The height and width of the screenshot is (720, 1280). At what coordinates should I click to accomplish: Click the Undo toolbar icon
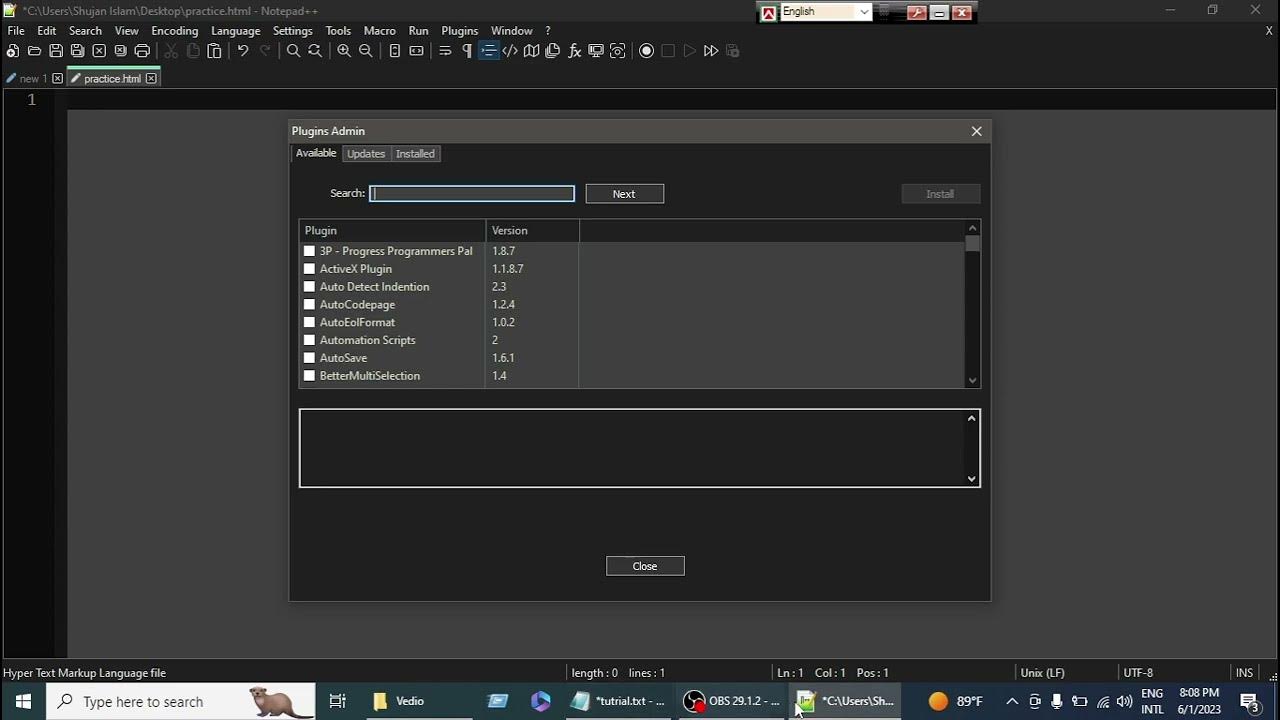click(243, 51)
